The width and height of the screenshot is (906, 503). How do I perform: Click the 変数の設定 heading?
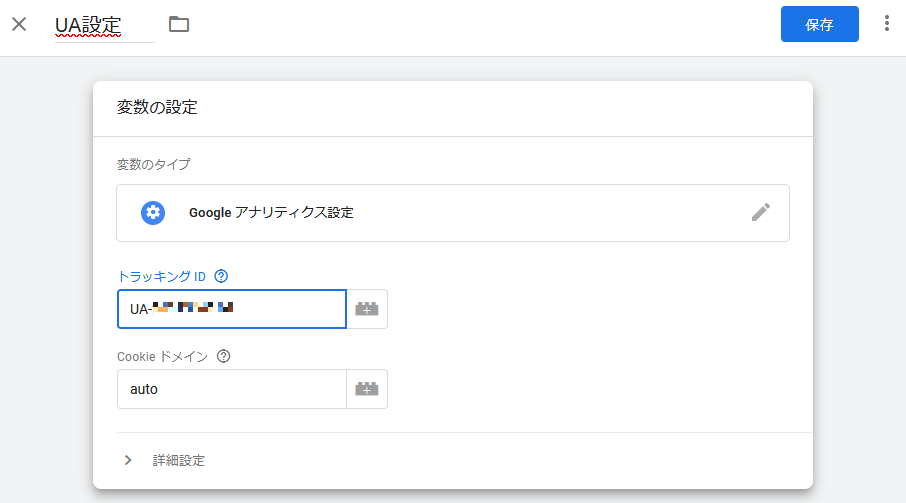[157, 107]
